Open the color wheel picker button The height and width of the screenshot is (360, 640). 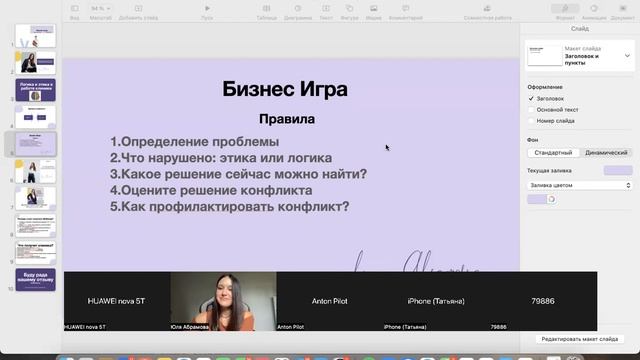(x=552, y=199)
